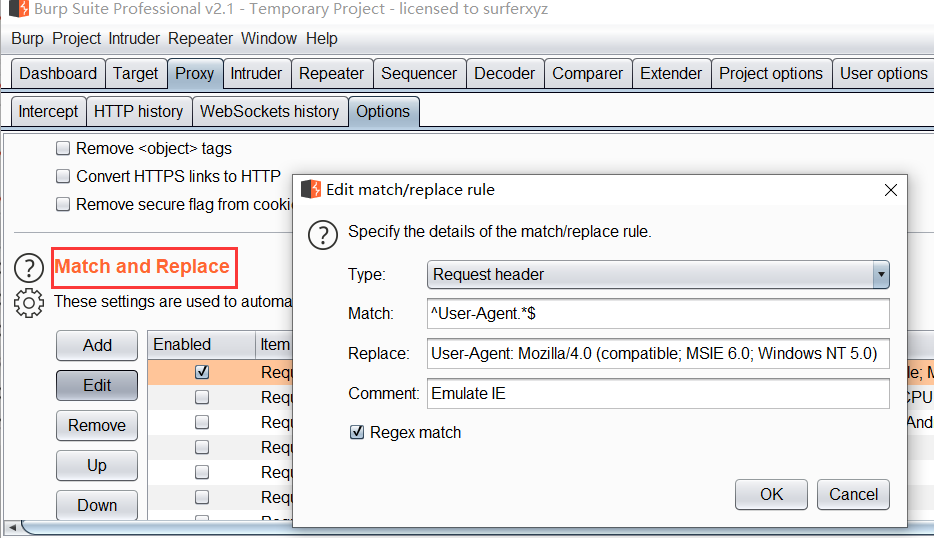Disable the first enabled rule checkbox
The height and width of the screenshot is (538, 934).
click(202, 372)
